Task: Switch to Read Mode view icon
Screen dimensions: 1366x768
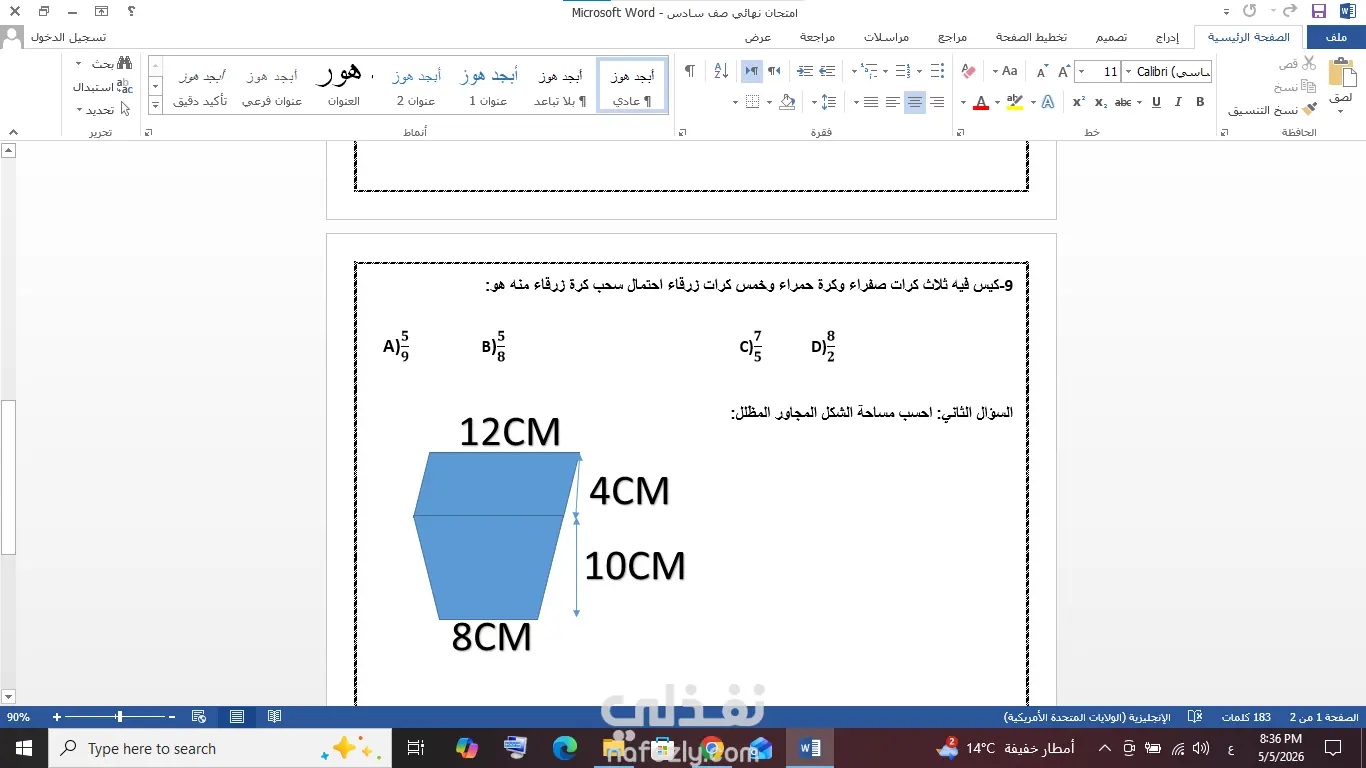Action: point(274,717)
